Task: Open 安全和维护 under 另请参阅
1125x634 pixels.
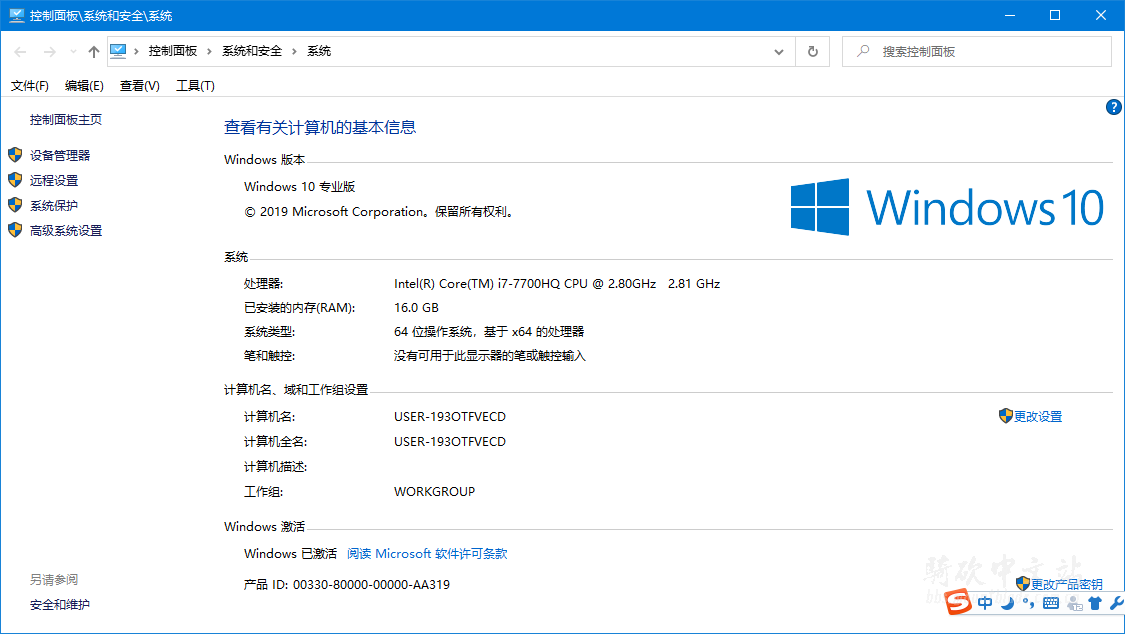Action: 60,605
